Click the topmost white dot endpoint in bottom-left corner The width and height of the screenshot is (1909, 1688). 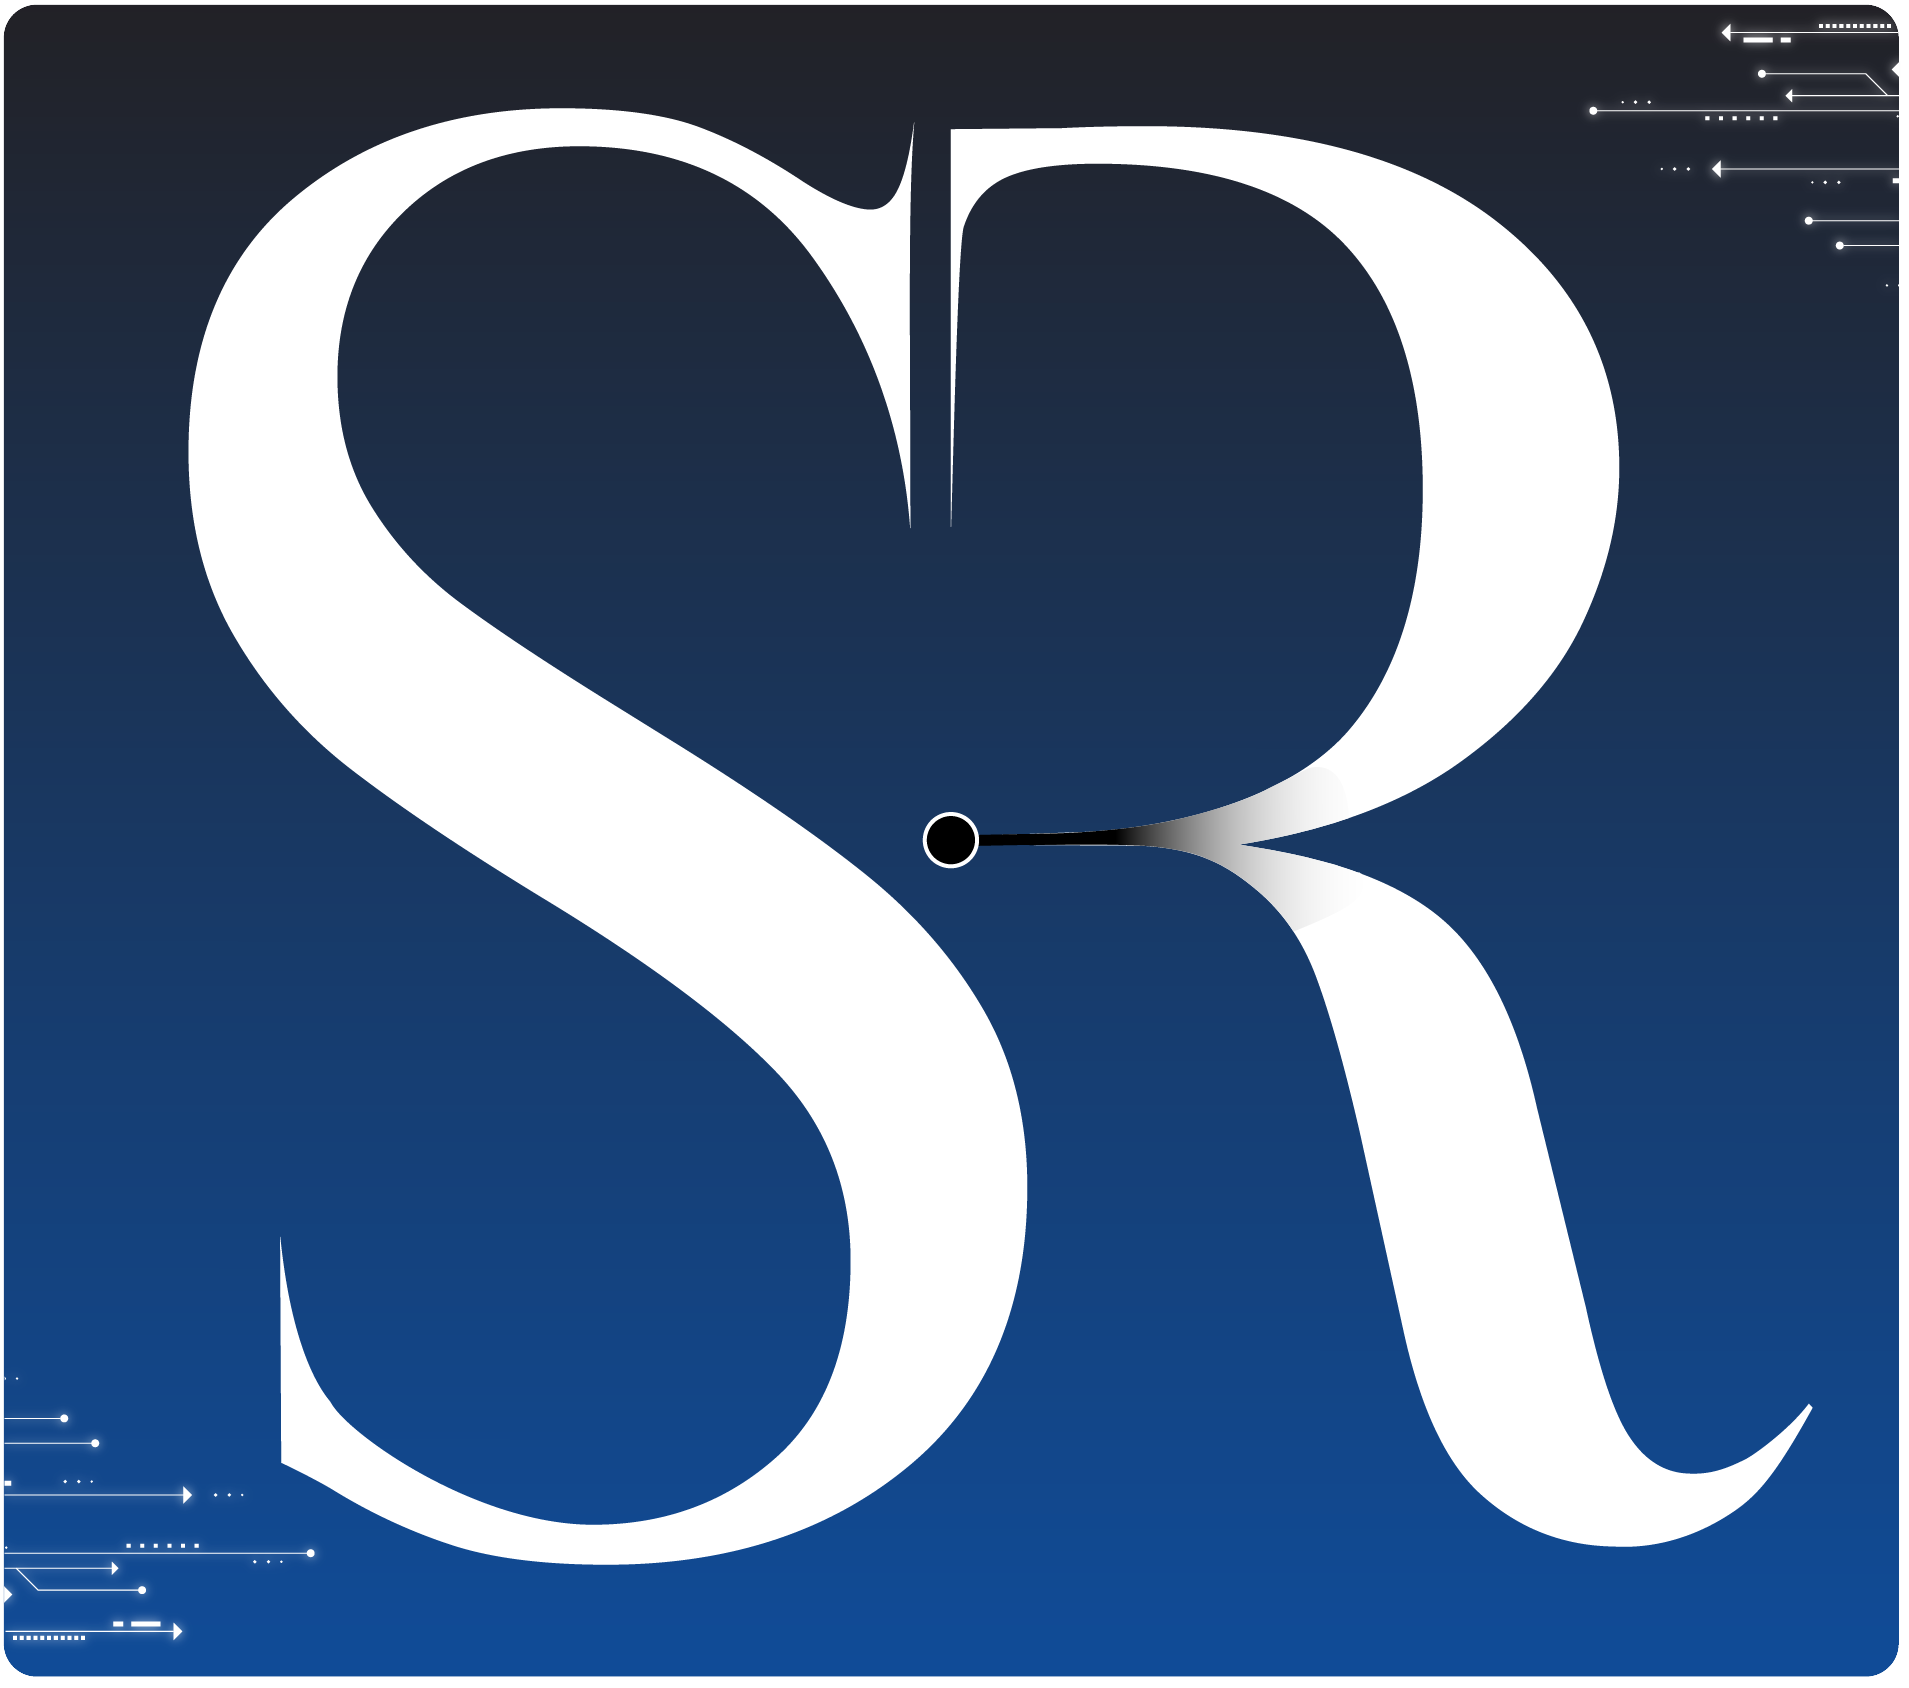(64, 1418)
